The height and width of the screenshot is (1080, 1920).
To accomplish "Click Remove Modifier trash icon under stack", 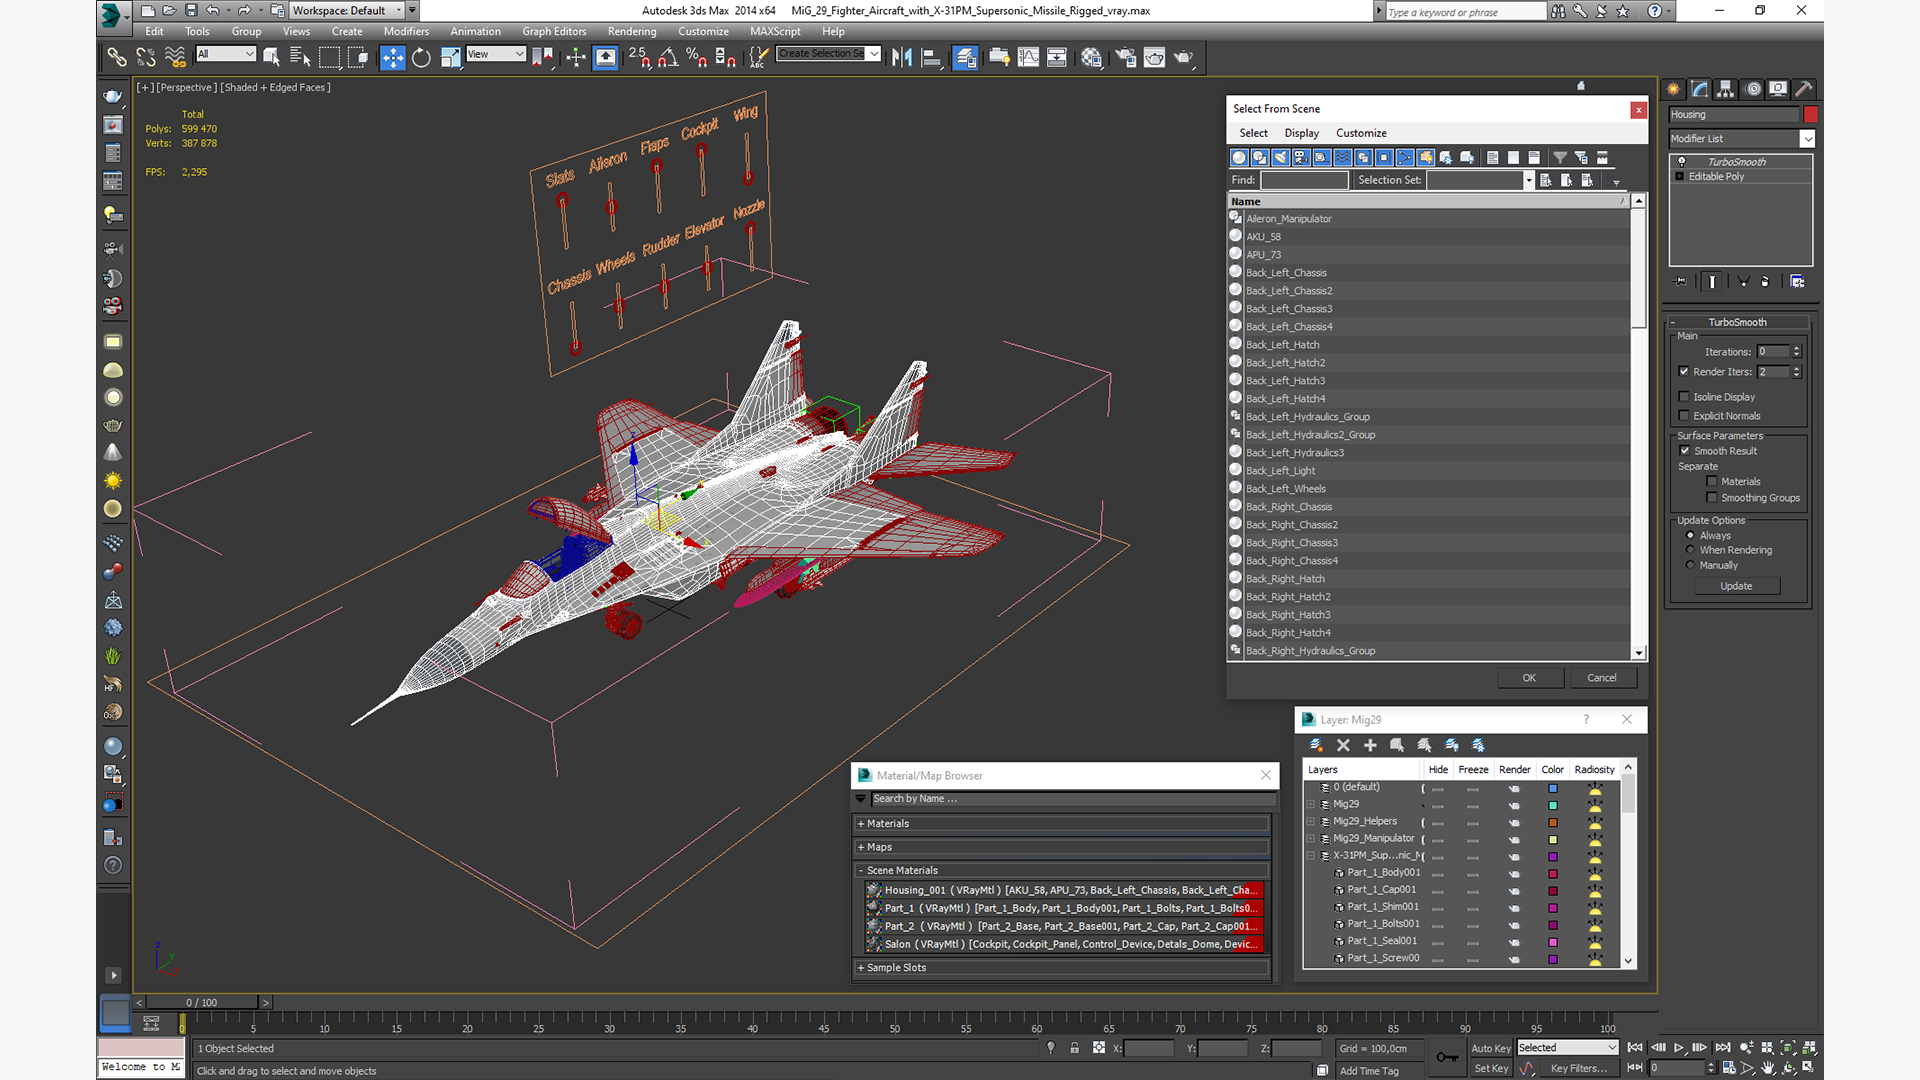I will click(x=1765, y=282).
